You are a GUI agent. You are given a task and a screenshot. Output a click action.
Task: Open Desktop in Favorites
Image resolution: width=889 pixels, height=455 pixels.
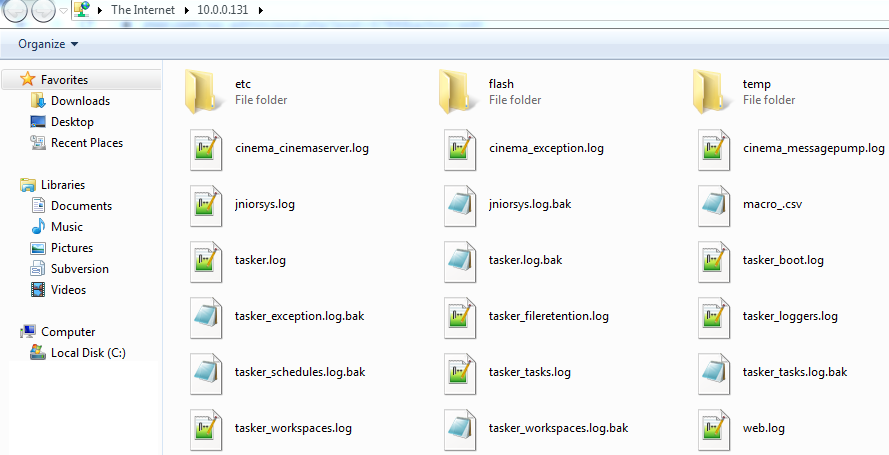72,122
